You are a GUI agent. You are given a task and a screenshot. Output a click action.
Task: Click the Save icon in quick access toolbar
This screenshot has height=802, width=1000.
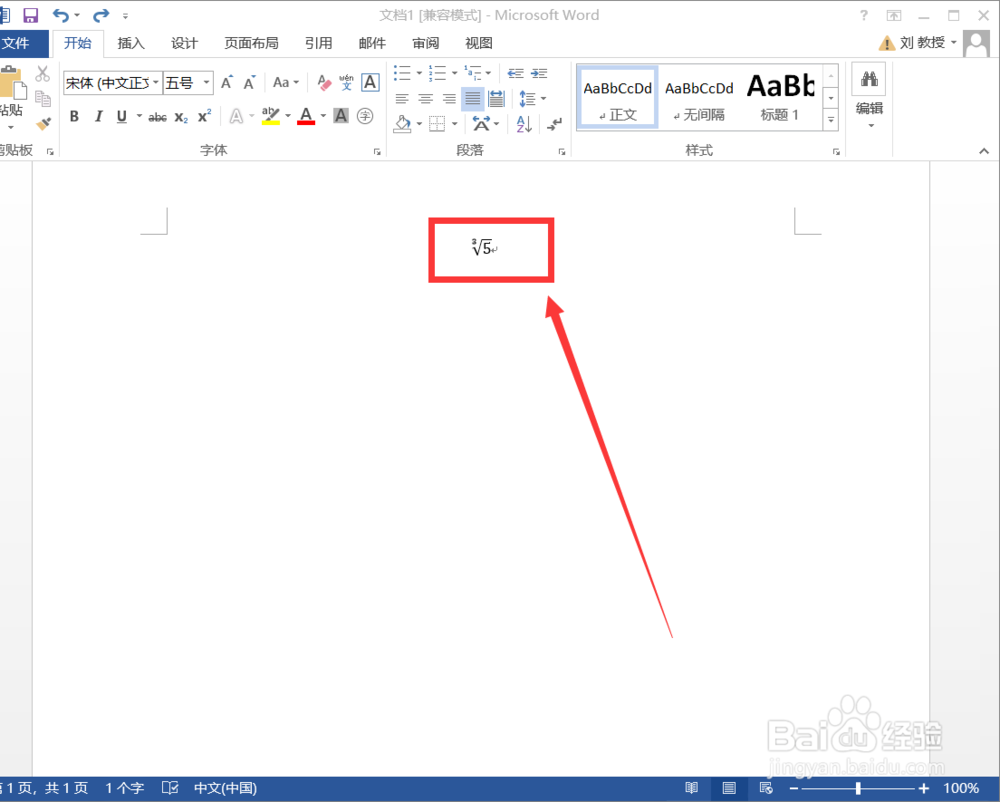click(x=30, y=15)
